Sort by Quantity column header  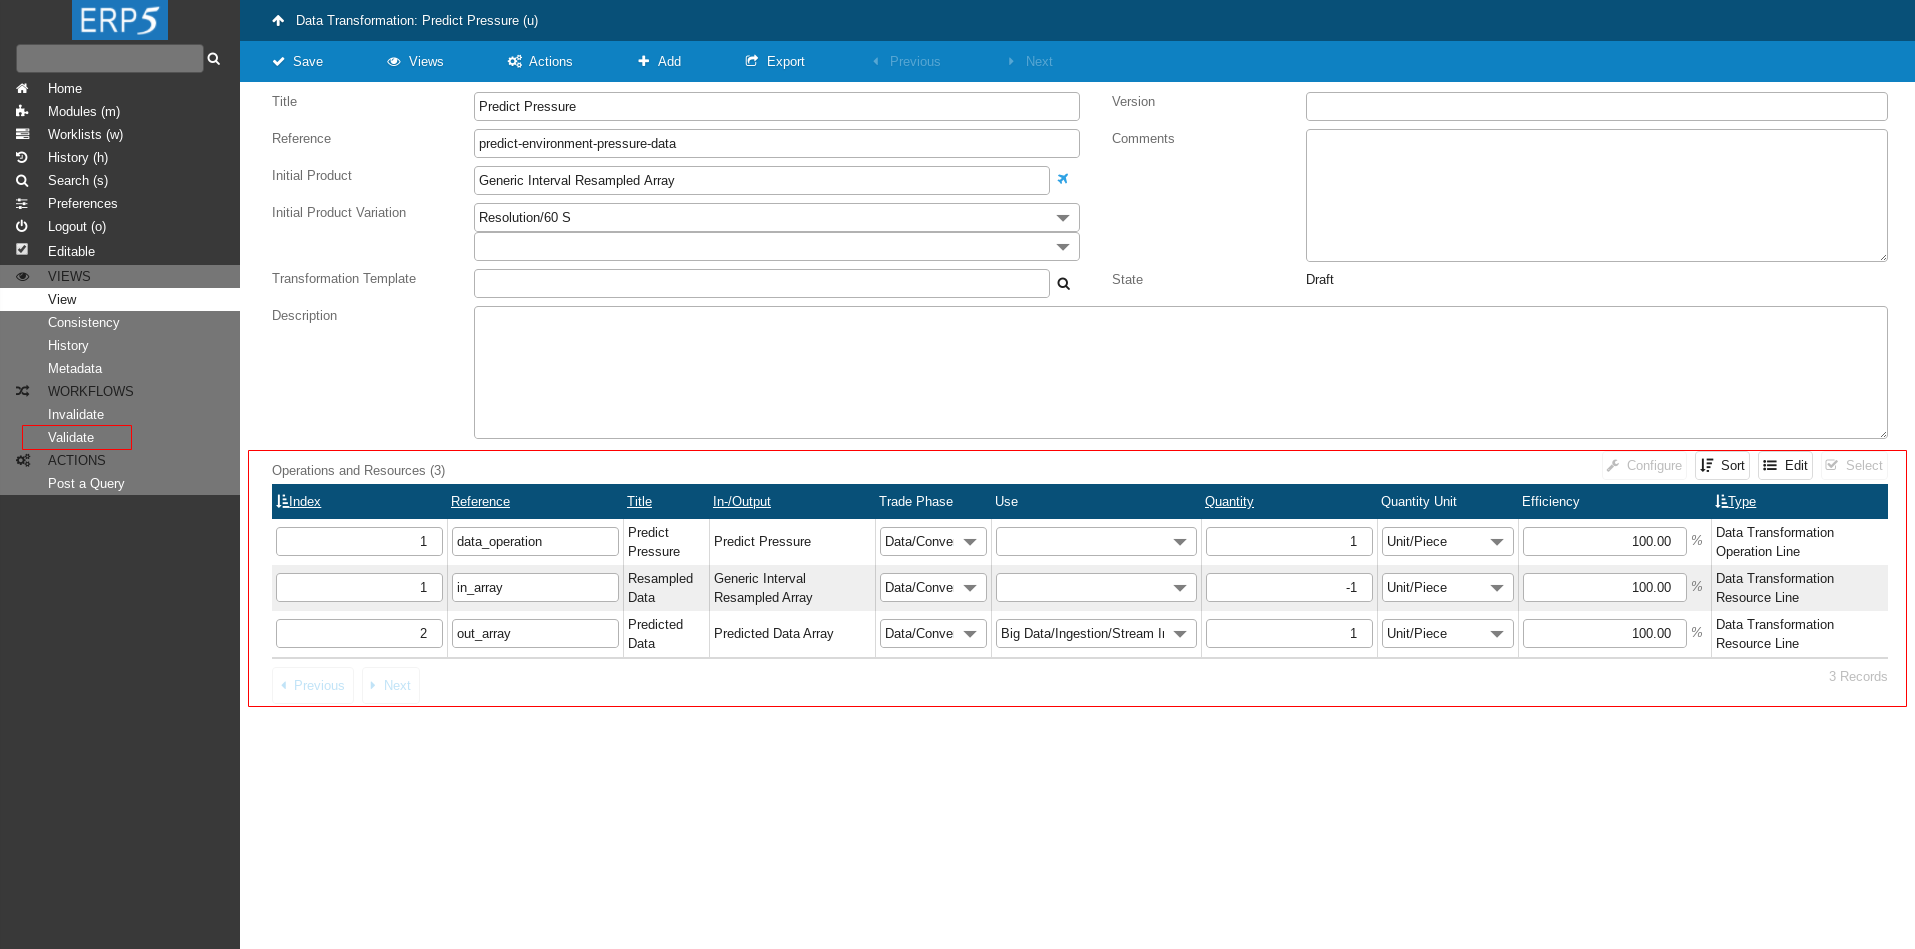tap(1229, 501)
